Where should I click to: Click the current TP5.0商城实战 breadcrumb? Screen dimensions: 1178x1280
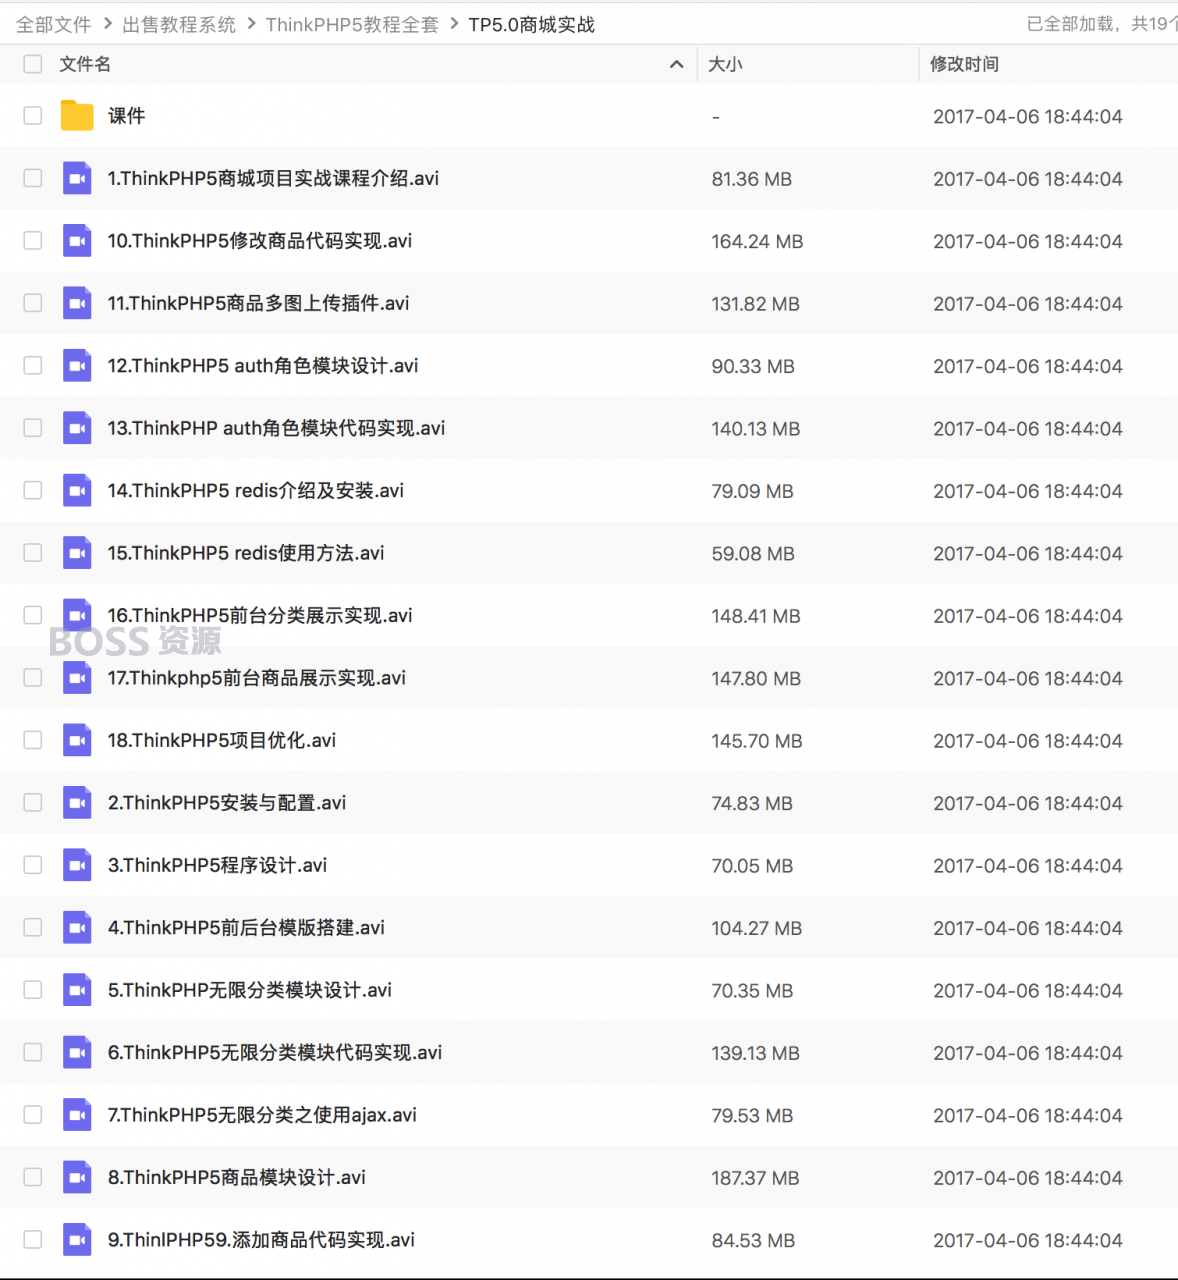pos(532,24)
